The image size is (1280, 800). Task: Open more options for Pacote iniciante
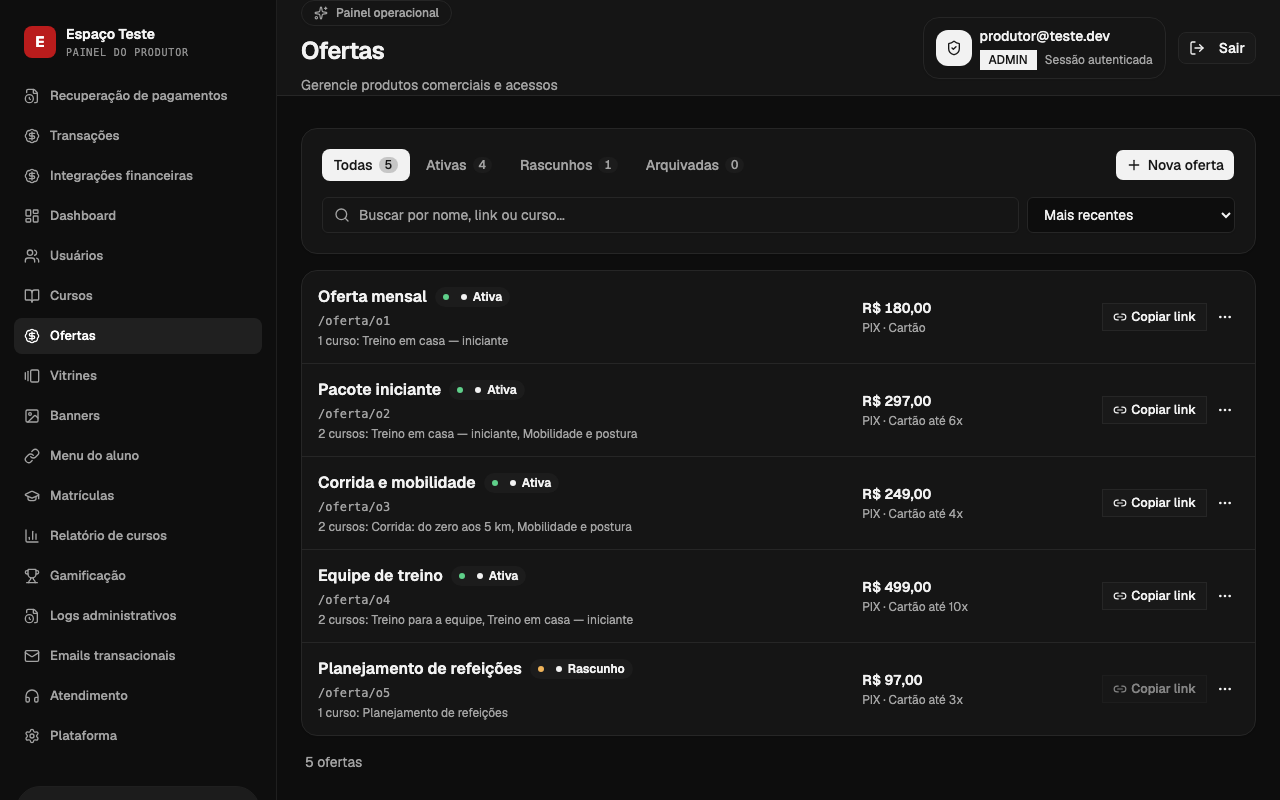(x=1225, y=410)
